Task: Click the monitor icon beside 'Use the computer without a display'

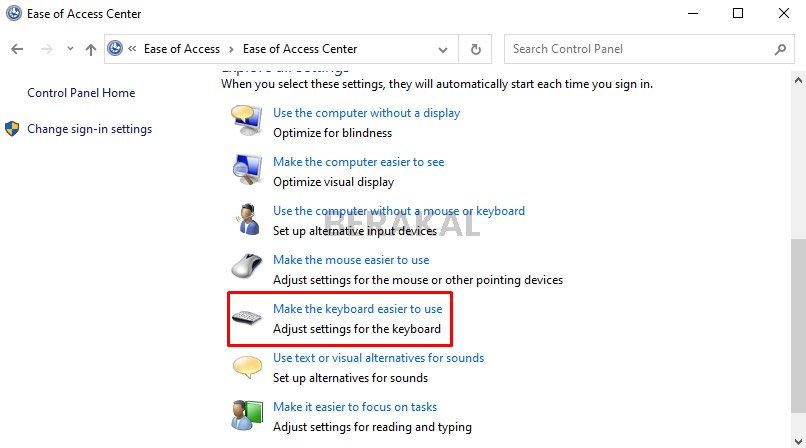Action: coord(246,120)
